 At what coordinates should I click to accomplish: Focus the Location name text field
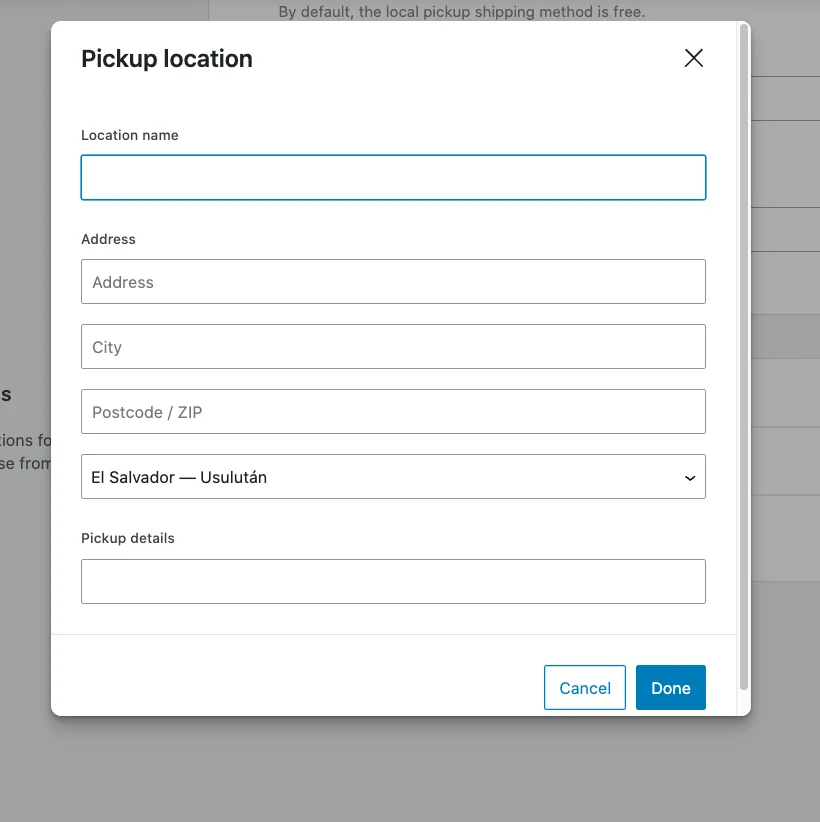point(393,178)
